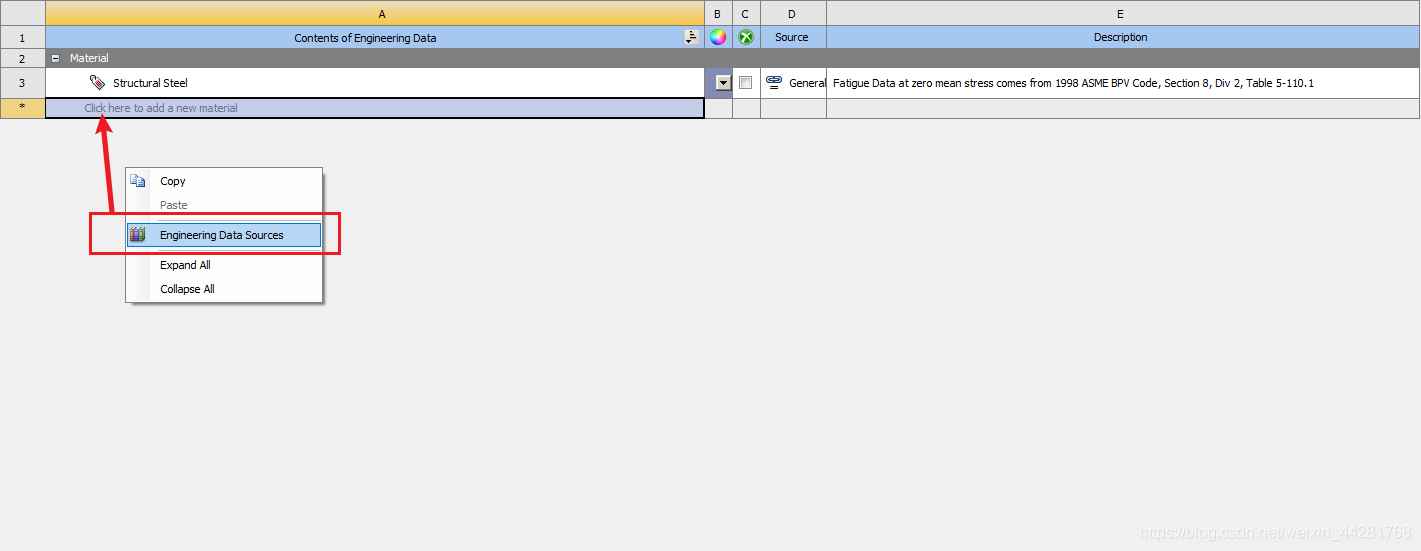Click the color wheel icon in column B header
This screenshot has height=551, width=1421.
[718, 37]
